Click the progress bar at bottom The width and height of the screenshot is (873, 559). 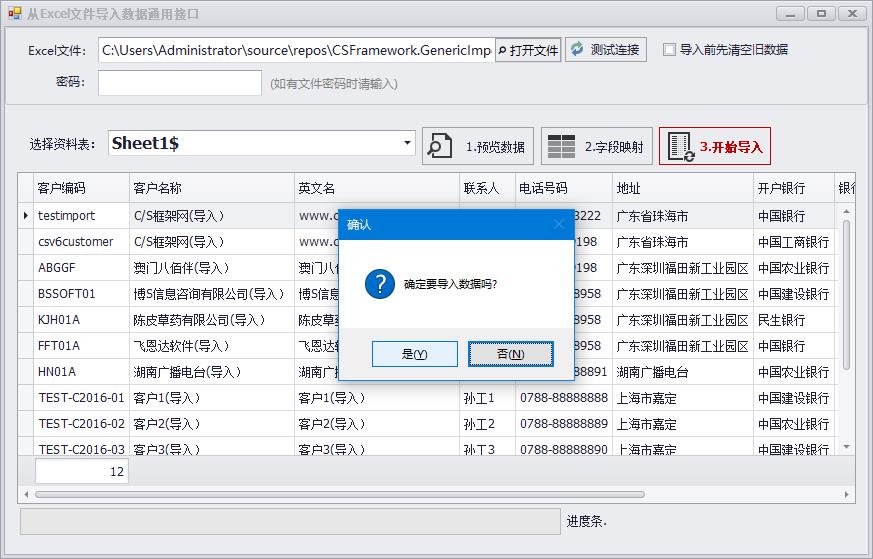290,521
